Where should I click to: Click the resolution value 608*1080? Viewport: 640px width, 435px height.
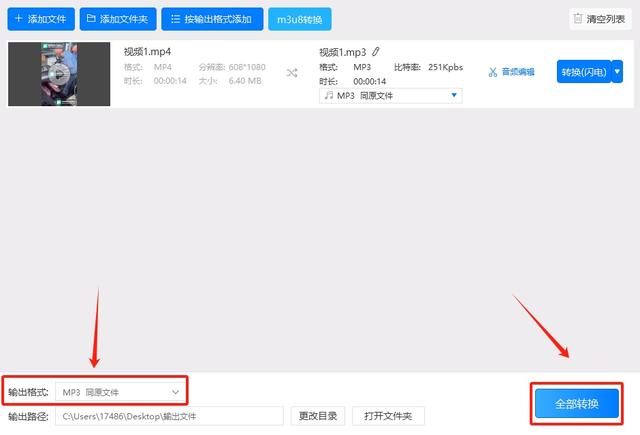(247, 67)
